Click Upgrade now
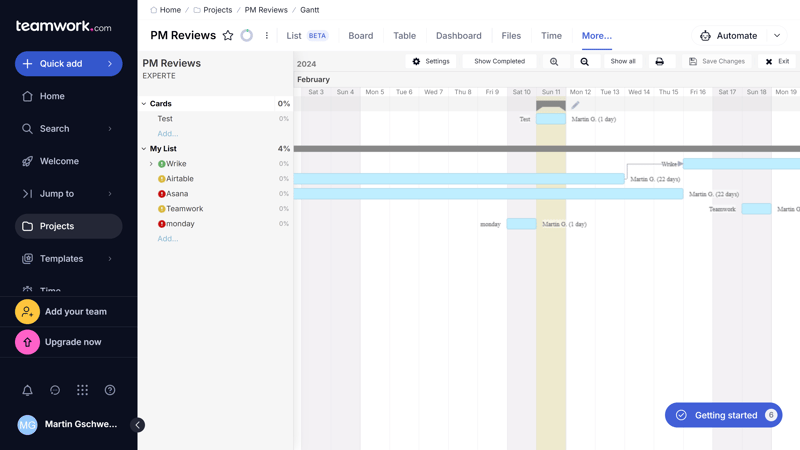This screenshot has height=450, width=800. point(68,342)
